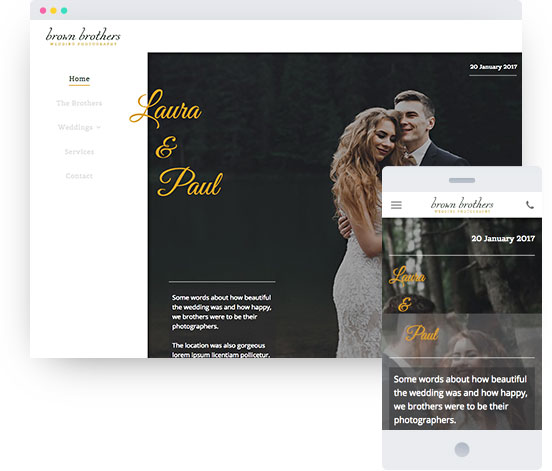552x471 pixels.
Task: Click the pink window dot
Action: click(x=43, y=11)
